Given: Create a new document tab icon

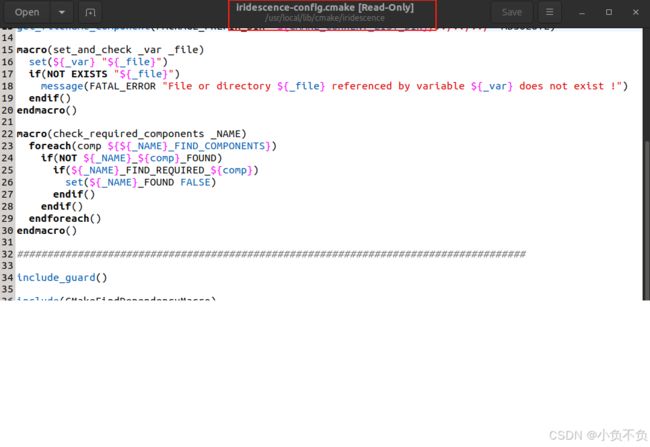Looking at the screenshot, I should [90, 12].
